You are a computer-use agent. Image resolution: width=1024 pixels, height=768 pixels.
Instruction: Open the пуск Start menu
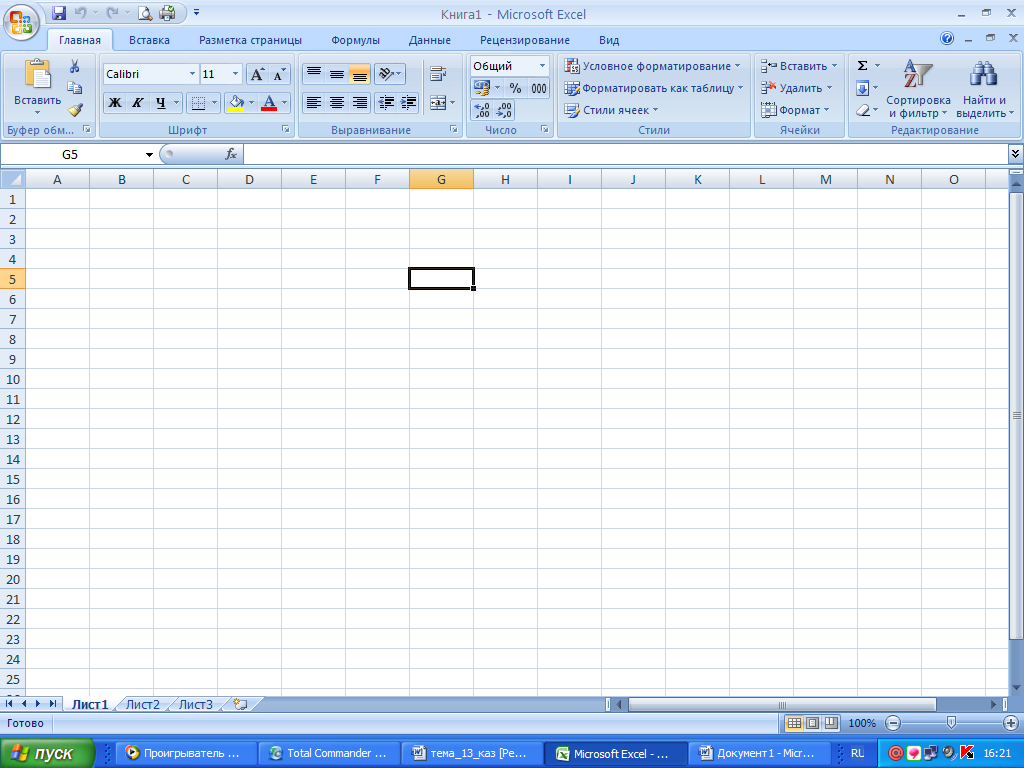[47, 753]
